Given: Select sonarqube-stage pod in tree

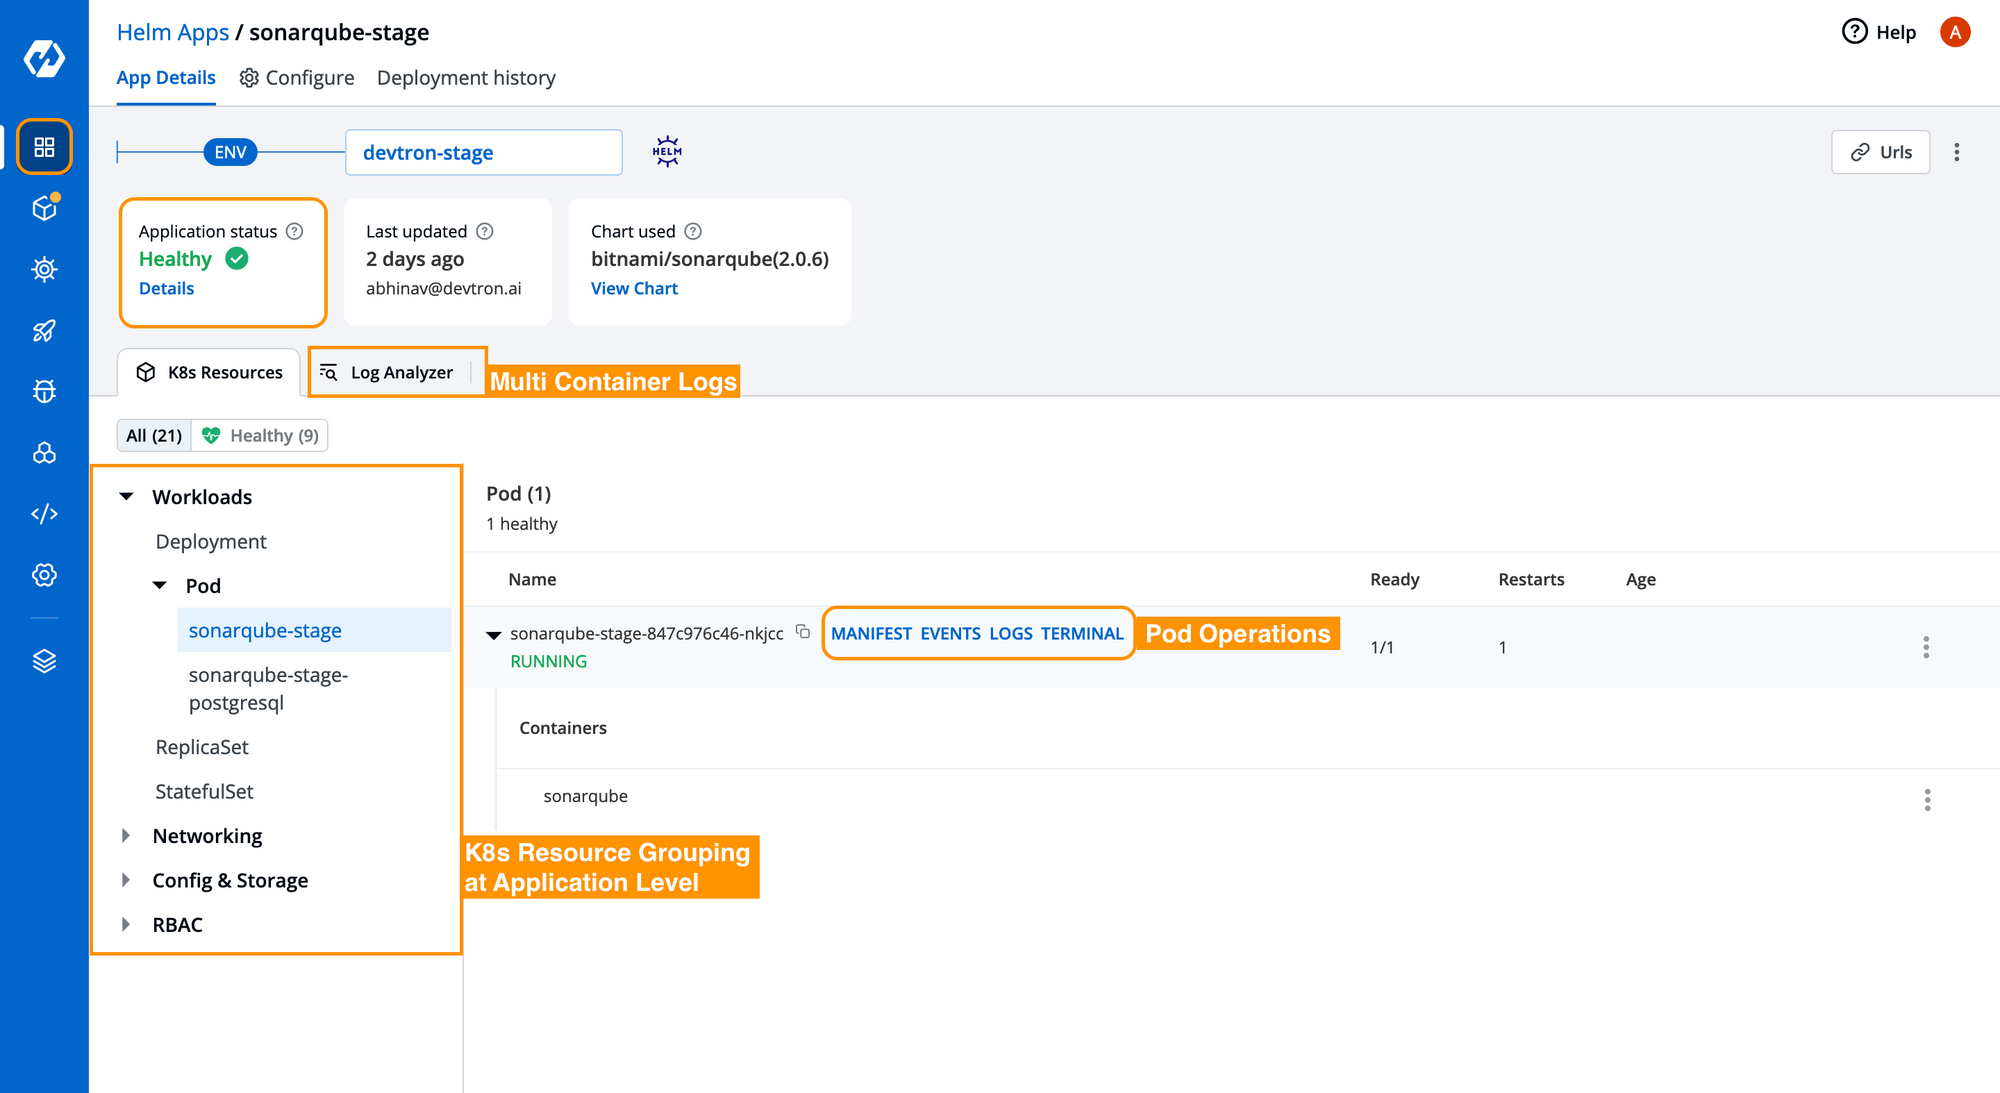Looking at the screenshot, I should 265,629.
